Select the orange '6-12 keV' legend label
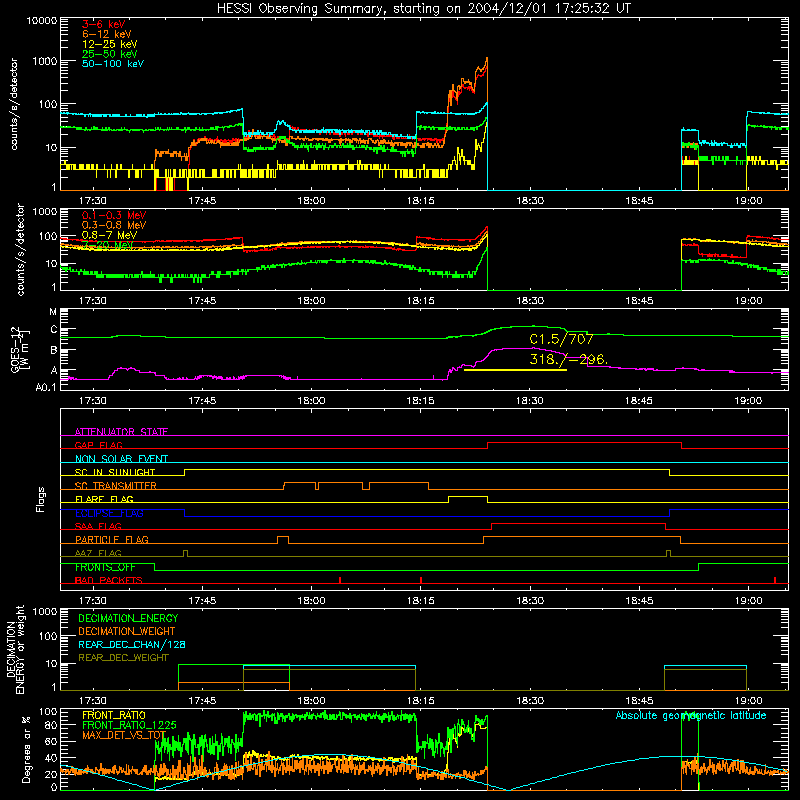 click(107, 34)
